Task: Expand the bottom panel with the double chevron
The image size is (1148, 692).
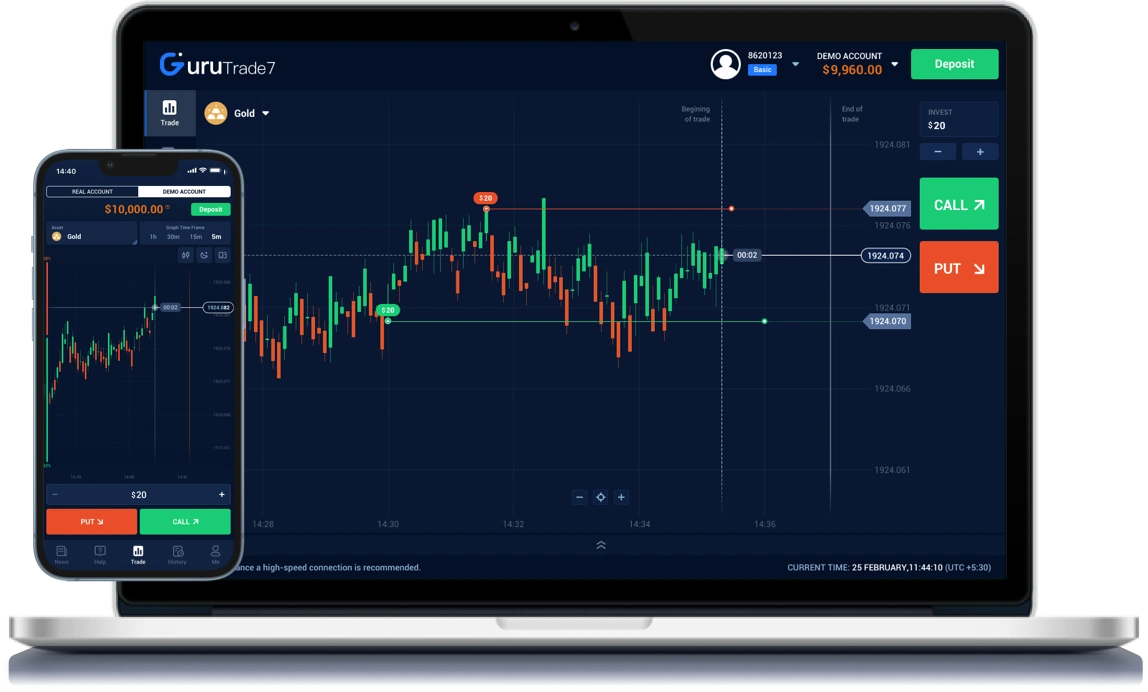Action: point(600,545)
